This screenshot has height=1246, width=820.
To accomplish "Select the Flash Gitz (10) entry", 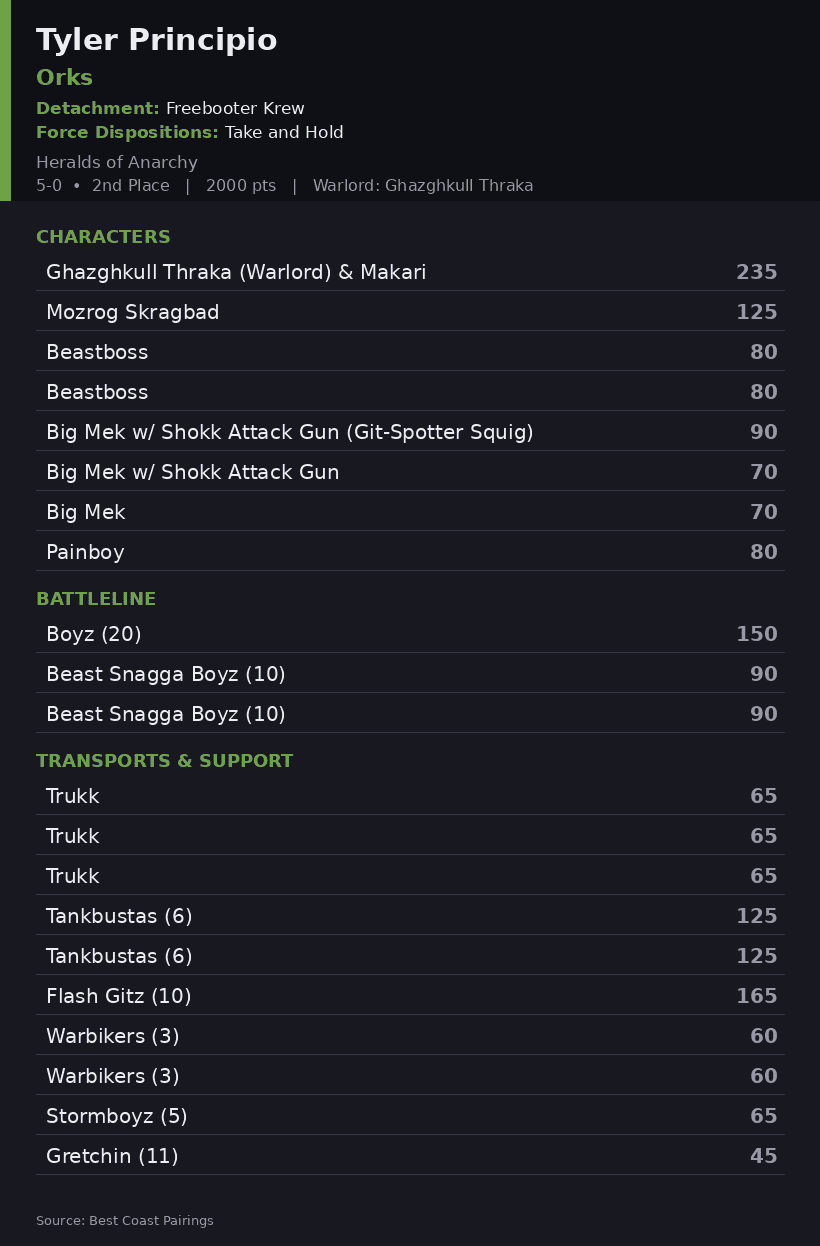I will (x=410, y=995).
